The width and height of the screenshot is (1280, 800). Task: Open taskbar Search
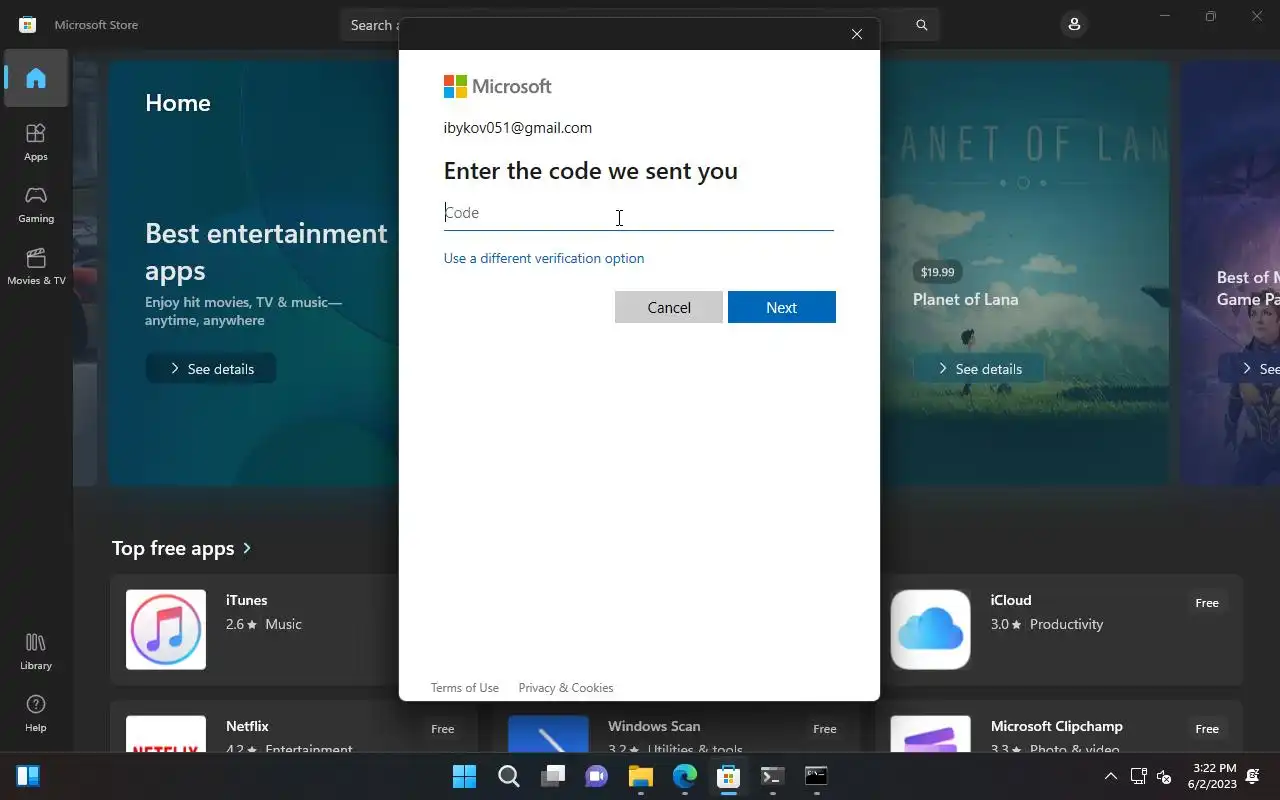coord(508,776)
